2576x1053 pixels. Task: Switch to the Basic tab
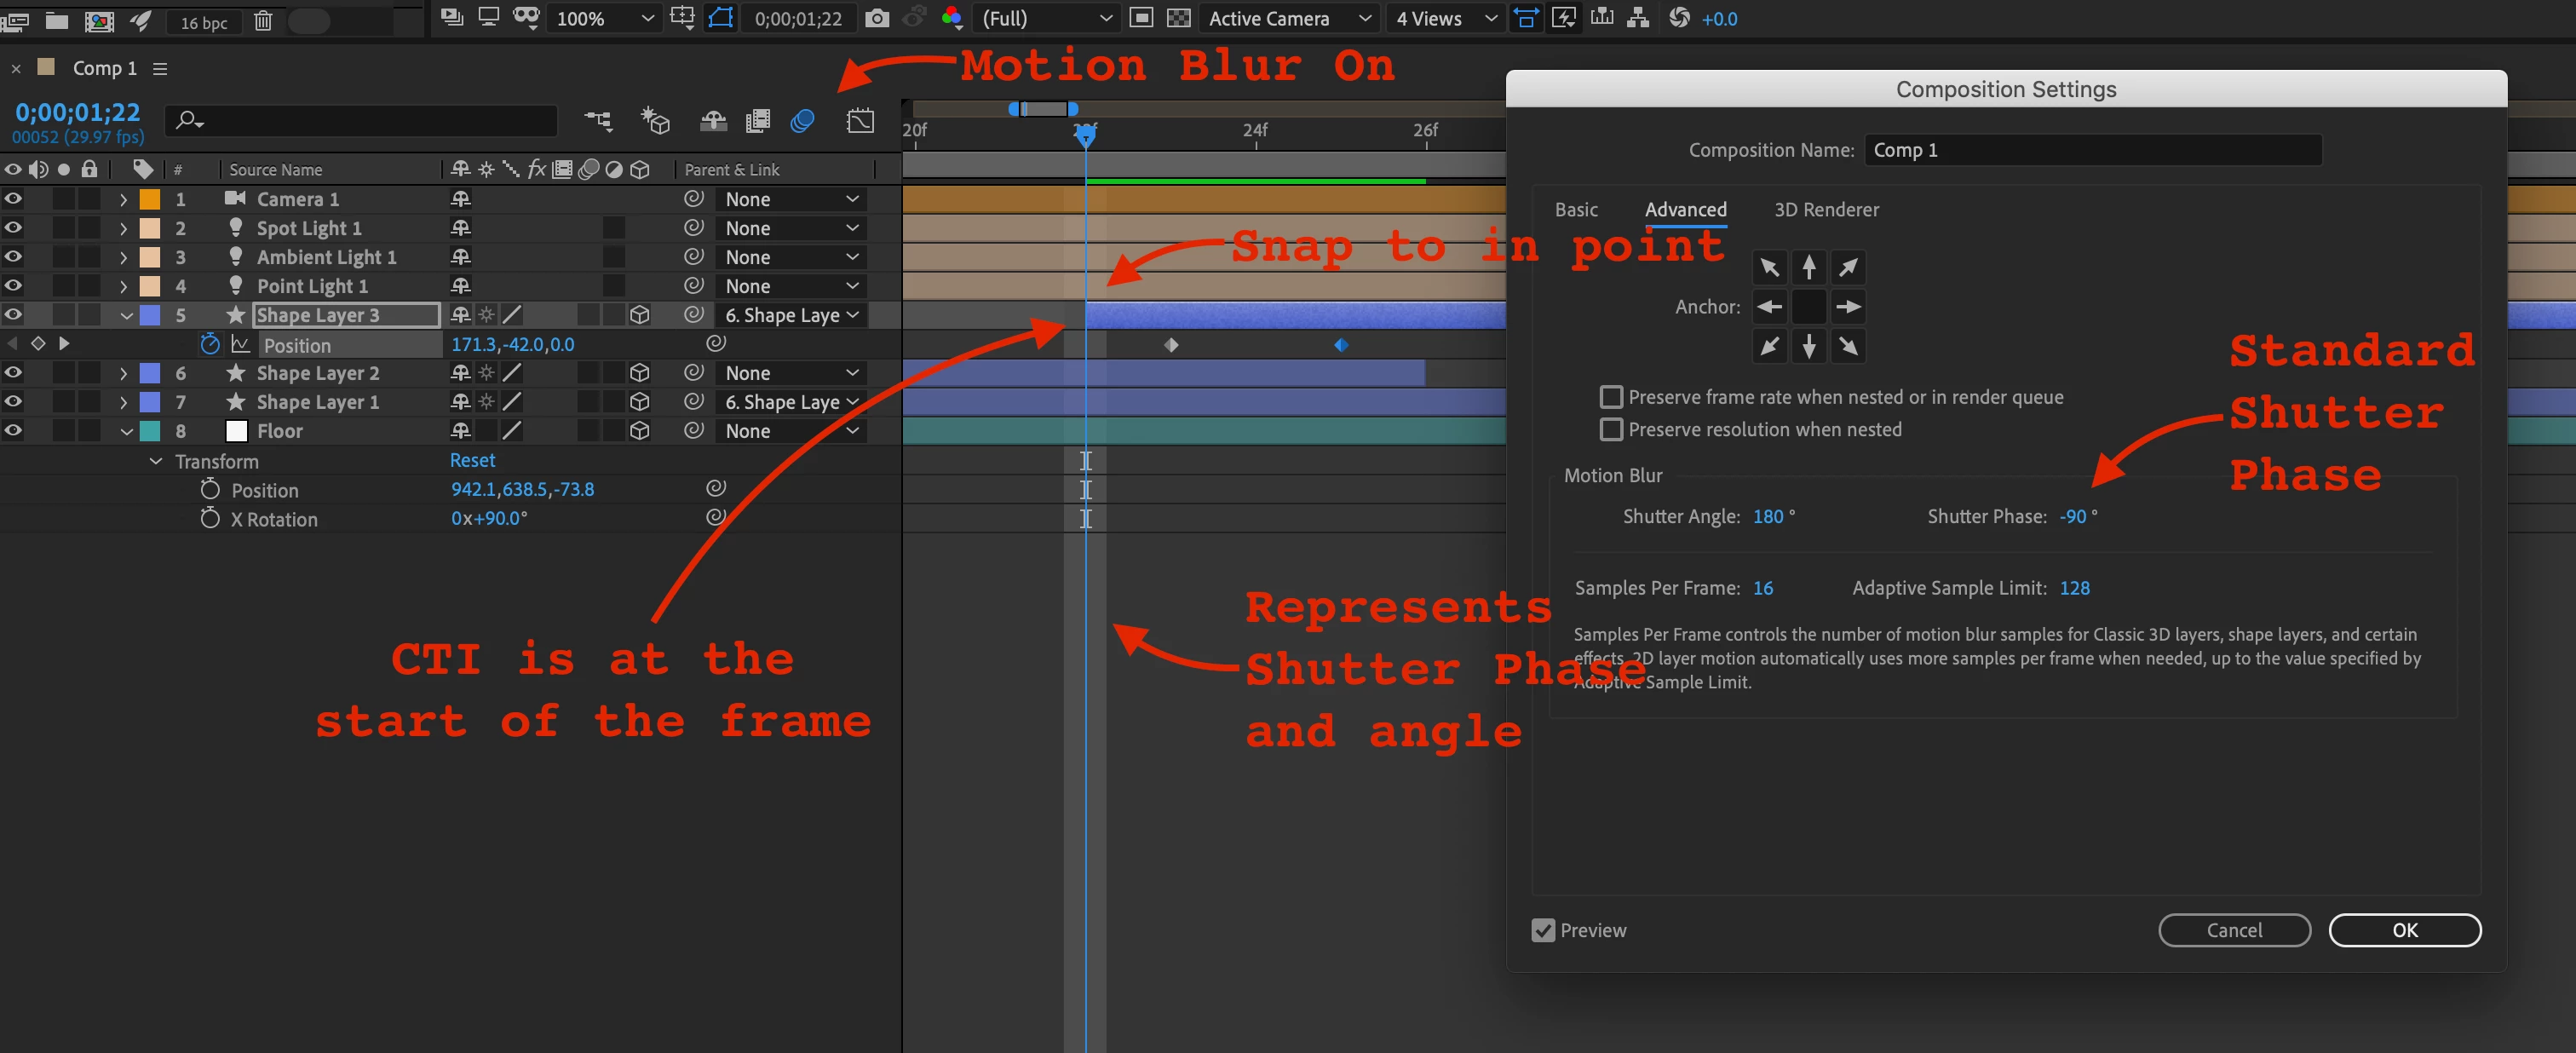1576,209
